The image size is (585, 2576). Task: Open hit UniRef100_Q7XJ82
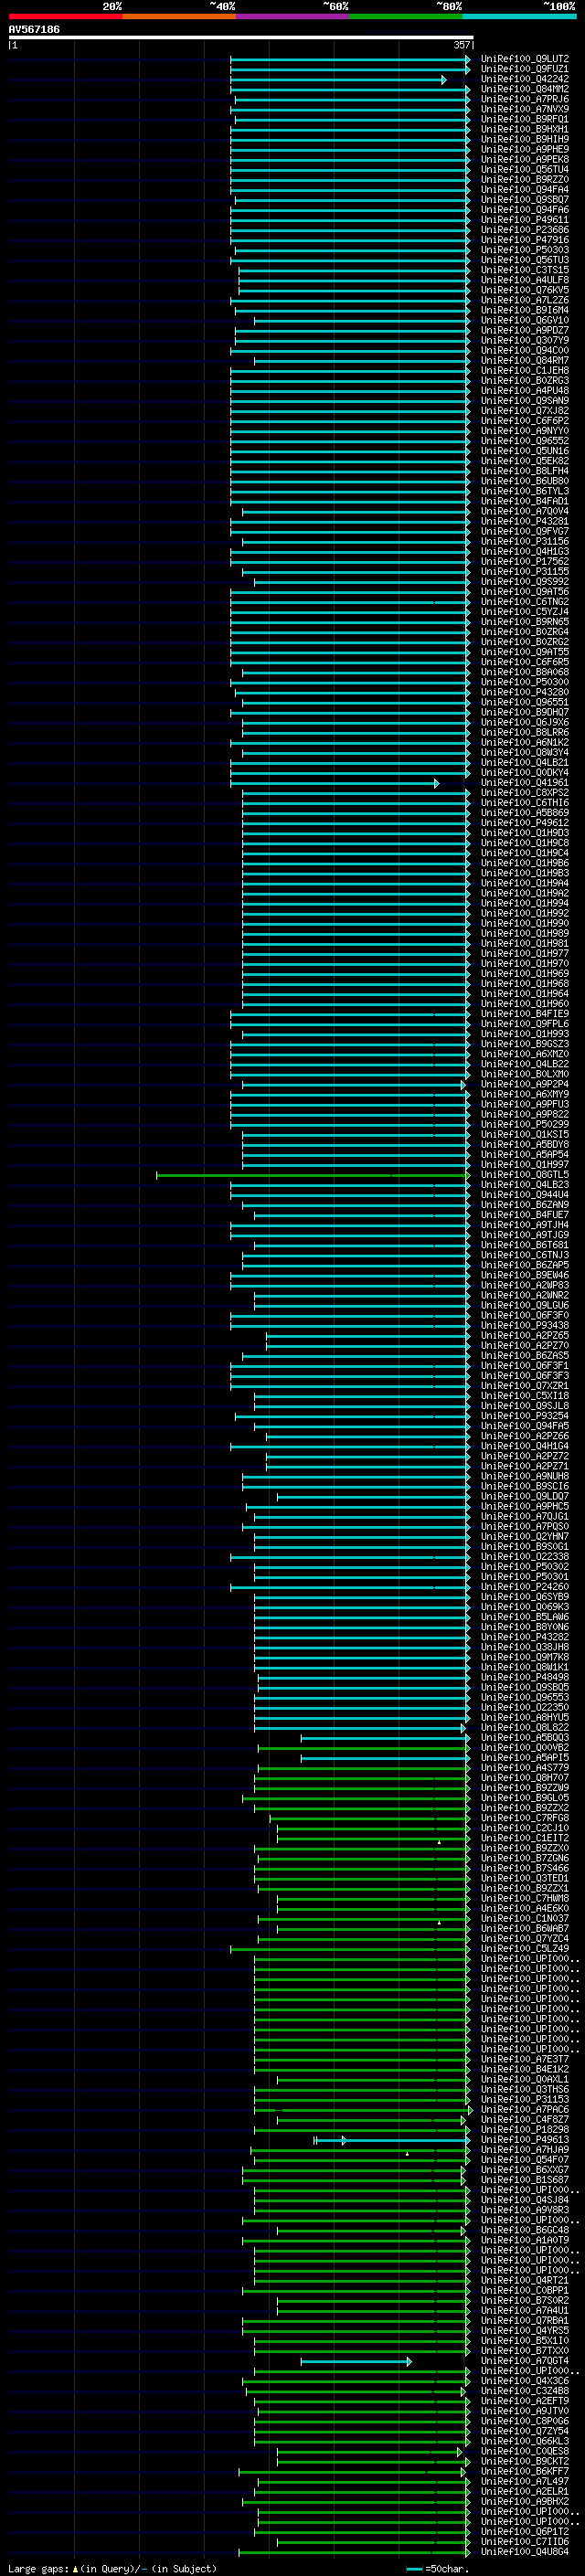pos(525,411)
